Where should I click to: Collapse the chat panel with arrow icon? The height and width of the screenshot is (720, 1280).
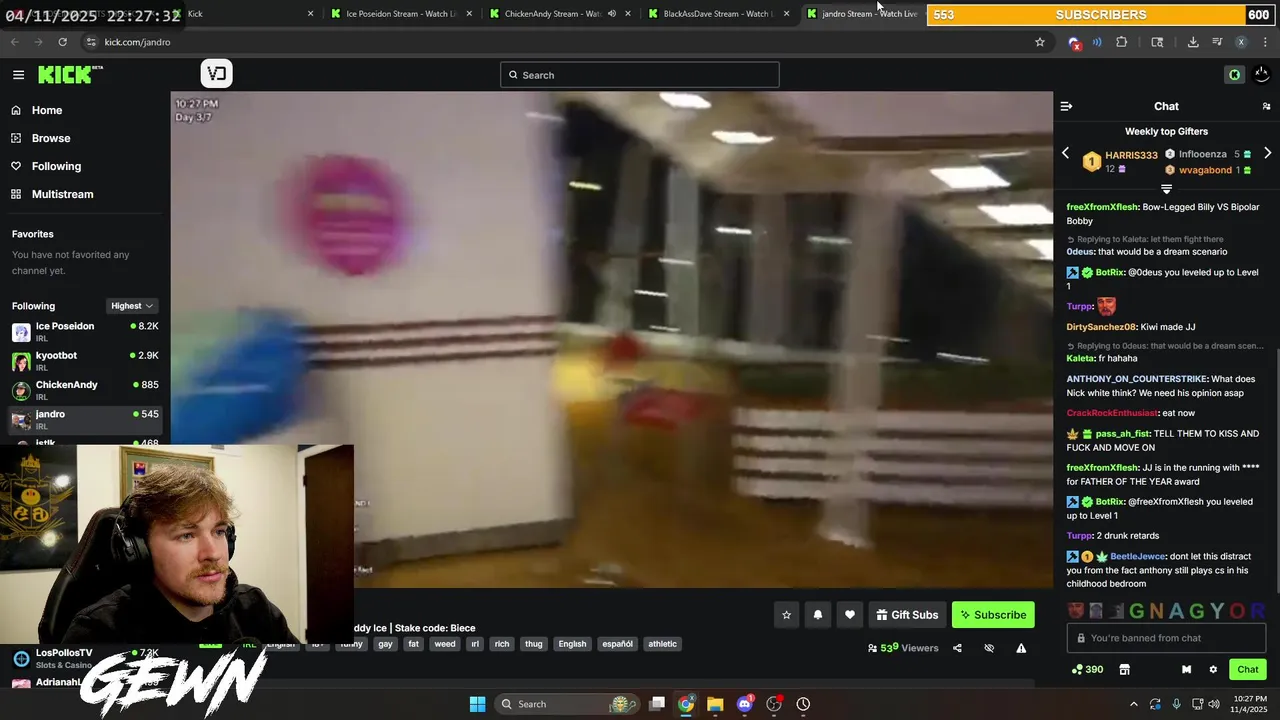(x=1066, y=106)
